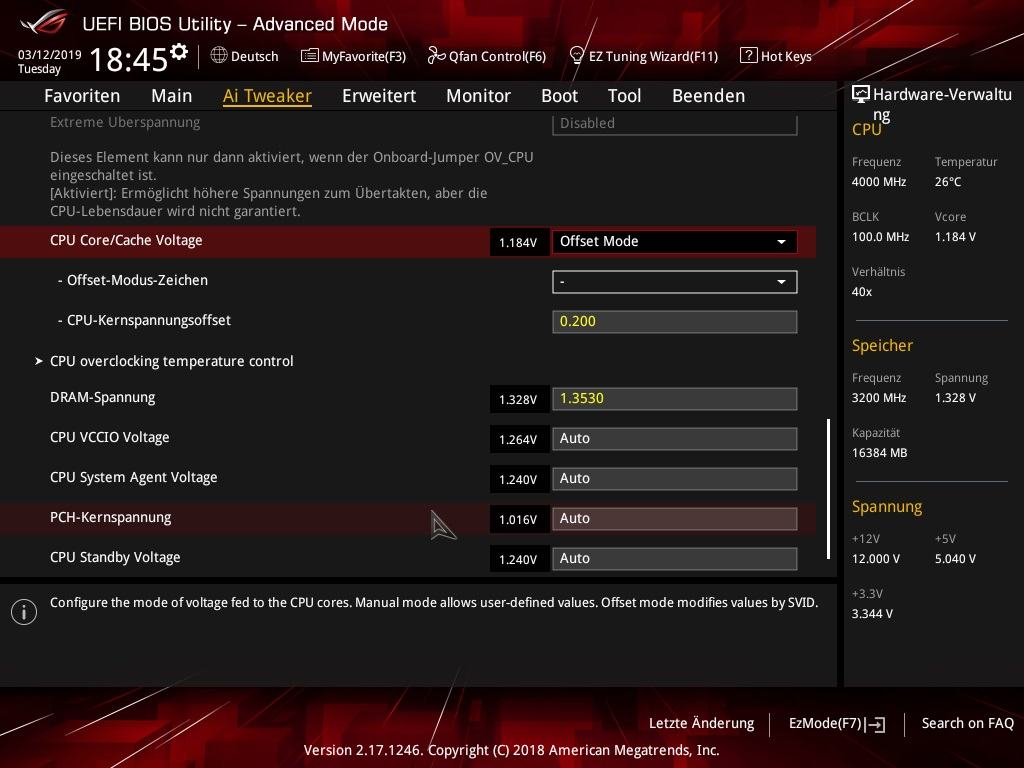Click Letzte Änderung button
This screenshot has height=768, width=1024.
coord(701,724)
